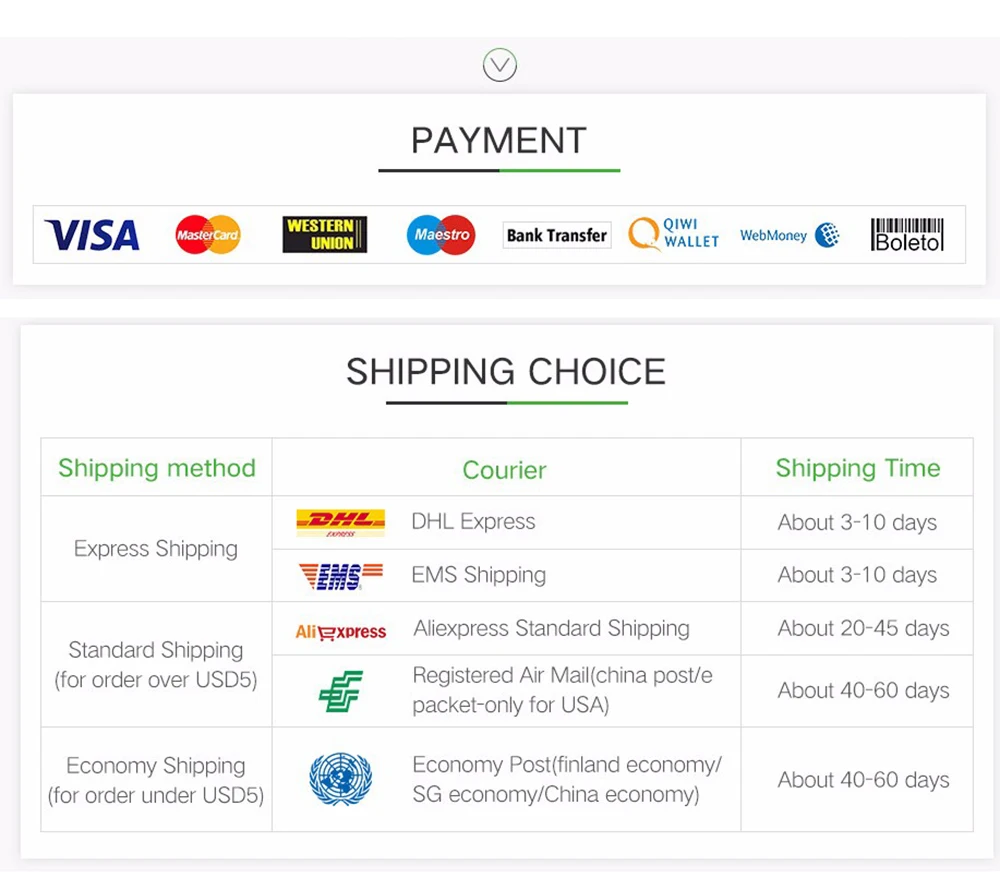
Task: Select the Express Shipping cell
Action: pyautogui.click(x=156, y=549)
